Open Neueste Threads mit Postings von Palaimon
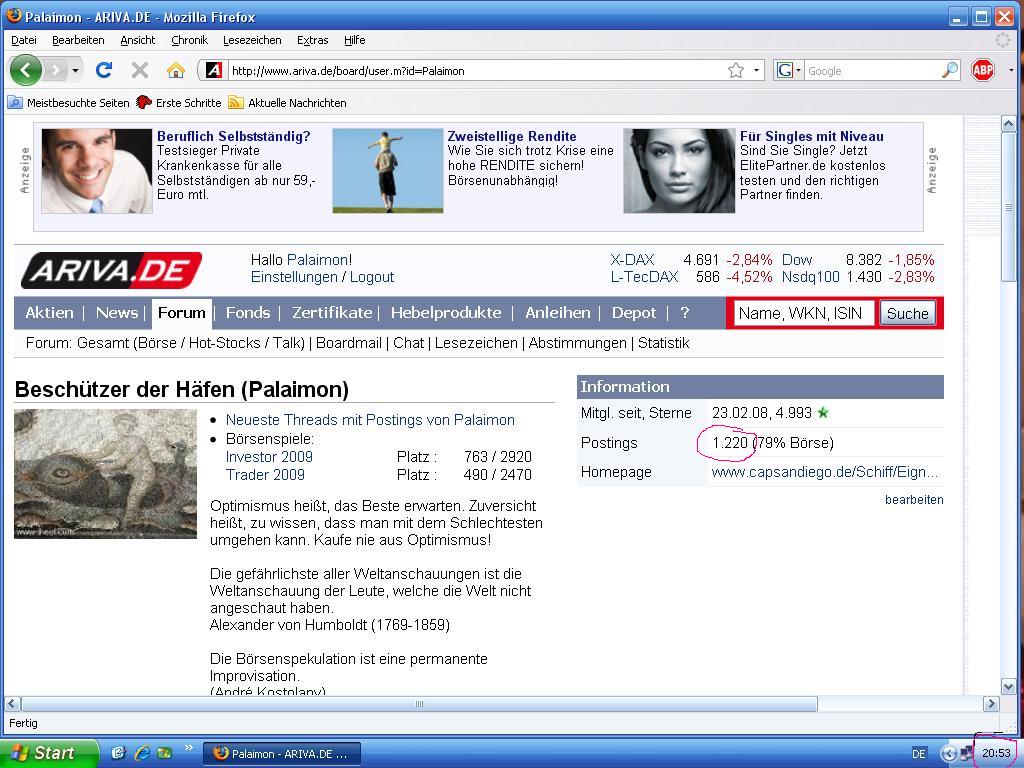The width and height of the screenshot is (1024, 768). 370,420
